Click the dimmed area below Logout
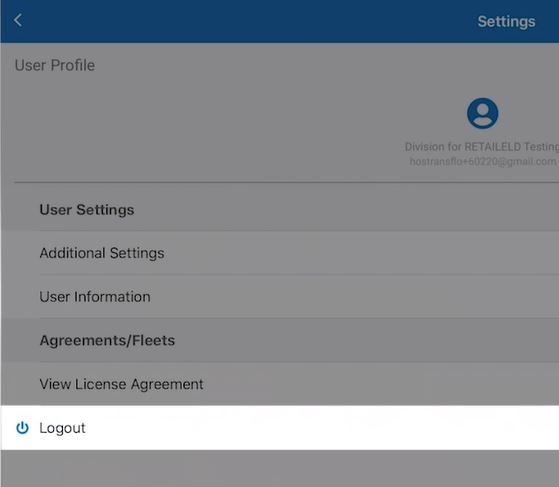The height and width of the screenshot is (487, 559). pos(280,468)
